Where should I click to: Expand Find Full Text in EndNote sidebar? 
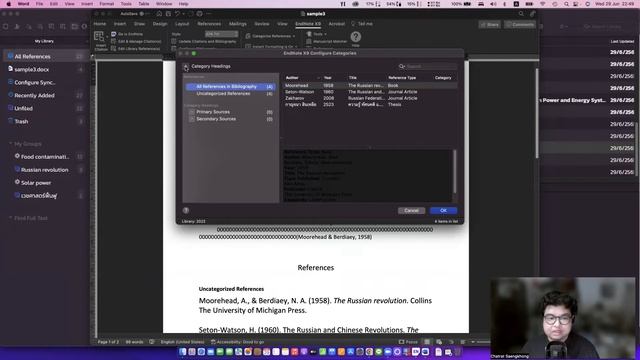pyautogui.click(x=11, y=218)
